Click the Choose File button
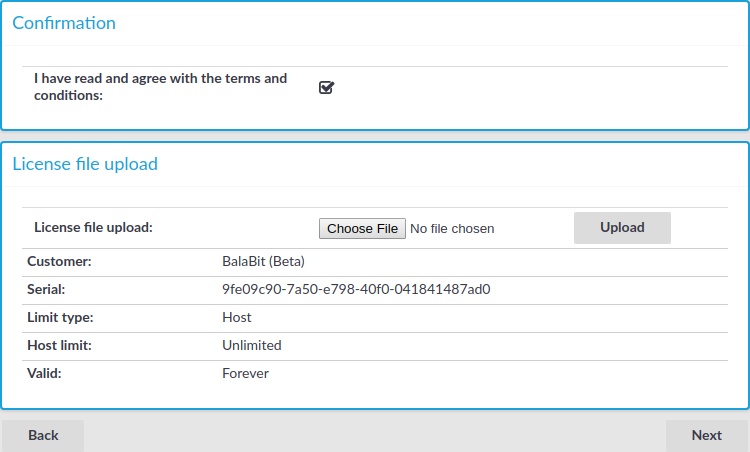This screenshot has height=452, width=750. [x=362, y=229]
